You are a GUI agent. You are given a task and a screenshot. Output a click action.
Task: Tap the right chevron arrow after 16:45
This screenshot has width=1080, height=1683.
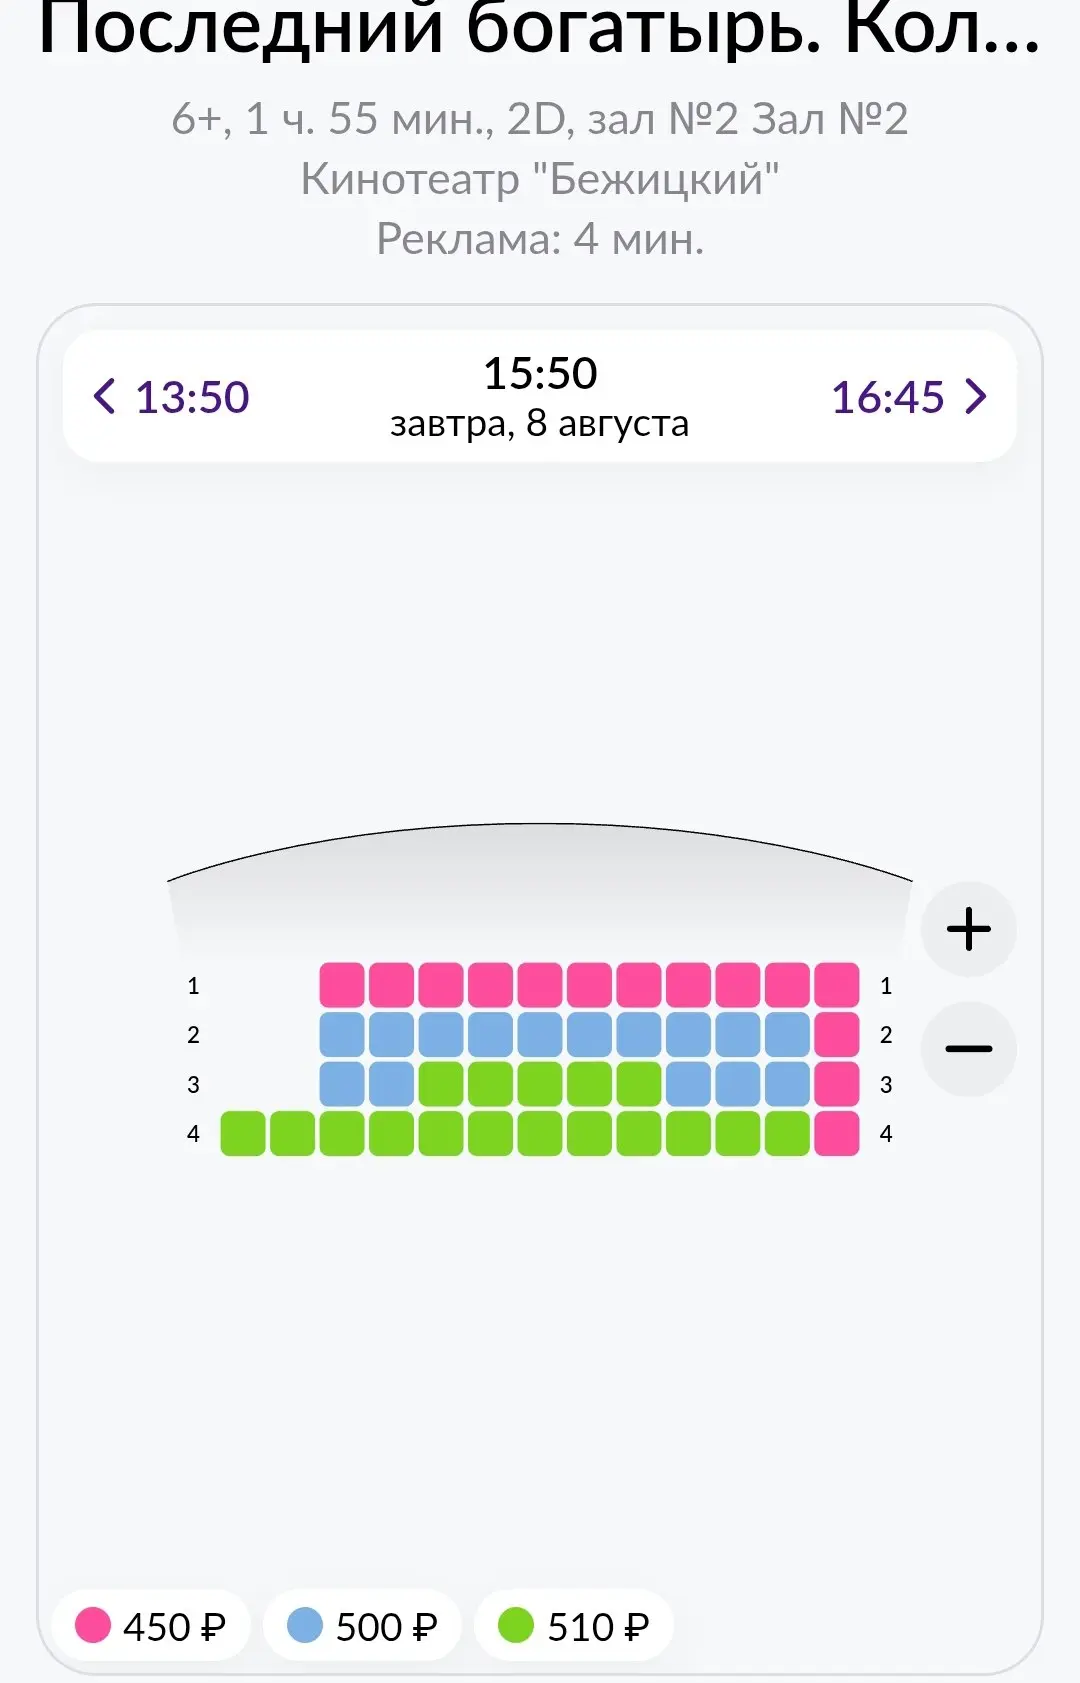tap(976, 396)
